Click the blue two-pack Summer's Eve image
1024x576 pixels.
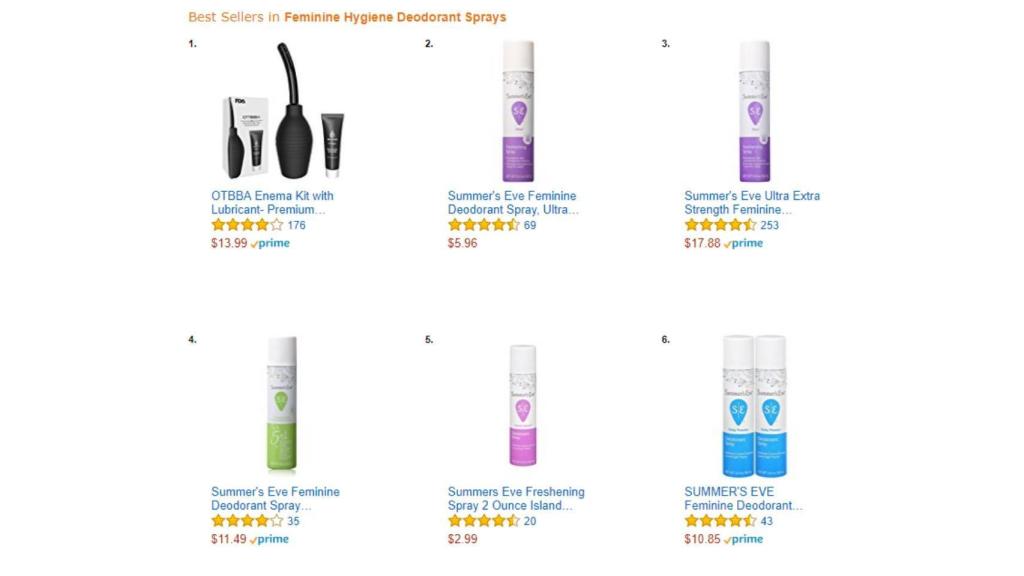(755, 406)
